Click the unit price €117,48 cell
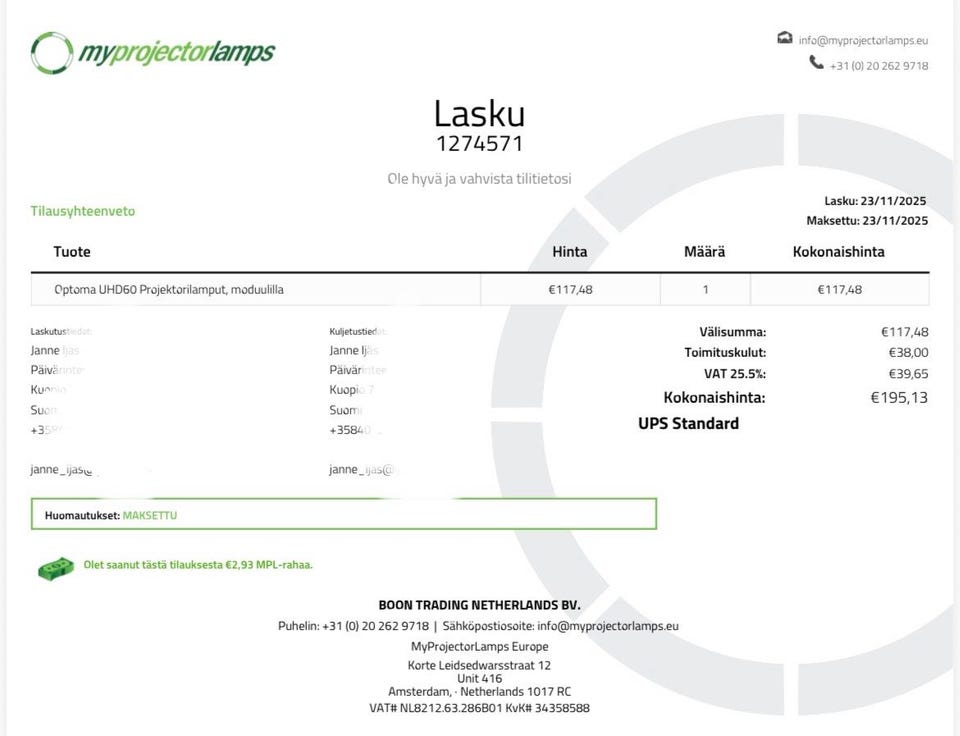 click(570, 290)
